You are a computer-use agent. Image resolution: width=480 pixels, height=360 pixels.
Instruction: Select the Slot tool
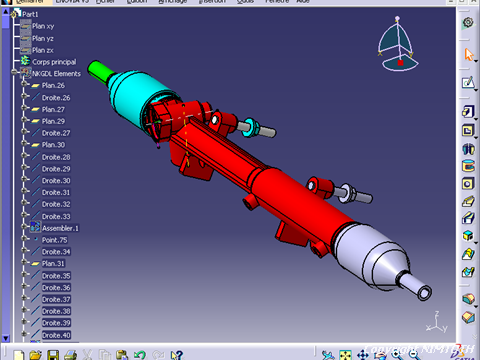pyautogui.click(x=468, y=218)
